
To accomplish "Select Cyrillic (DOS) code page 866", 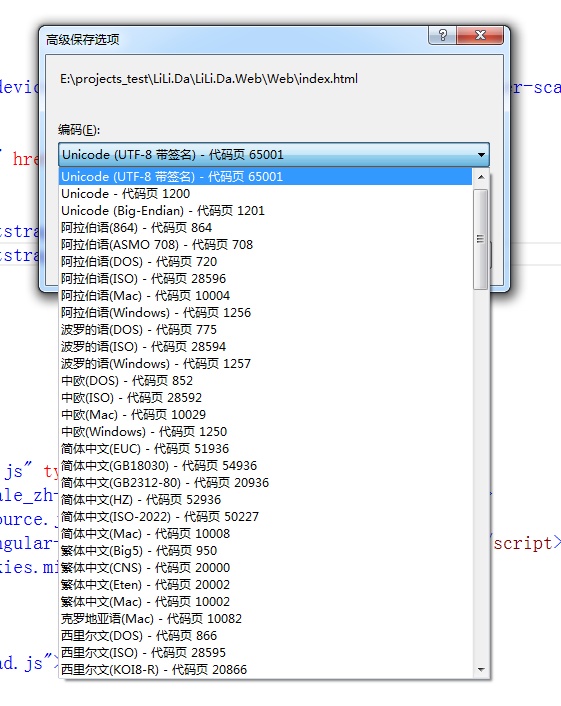I will click(266, 636).
